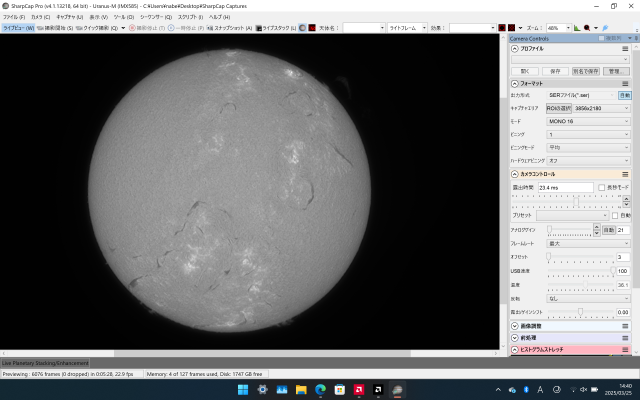Open Windows Start menu in taskbar
The image size is (640, 400).
[241, 389]
